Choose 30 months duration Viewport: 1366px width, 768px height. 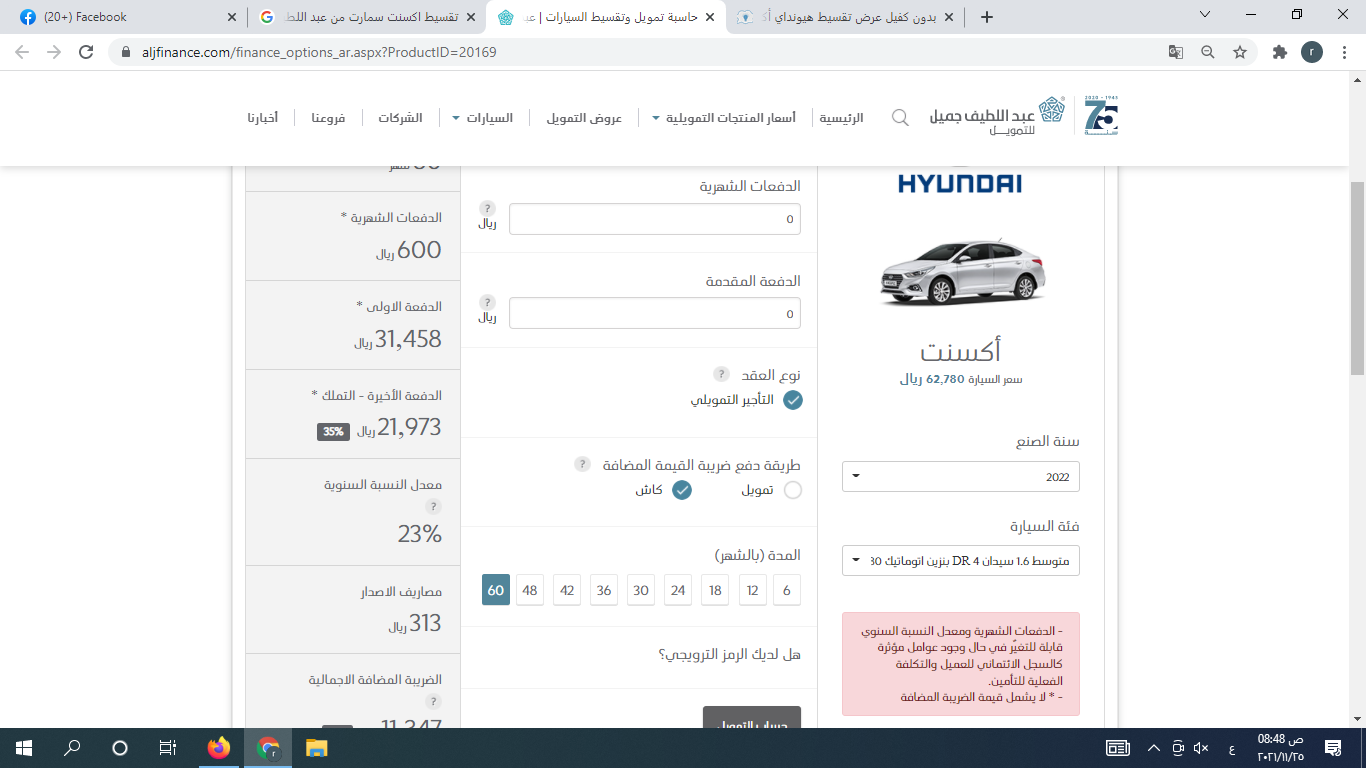point(641,590)
